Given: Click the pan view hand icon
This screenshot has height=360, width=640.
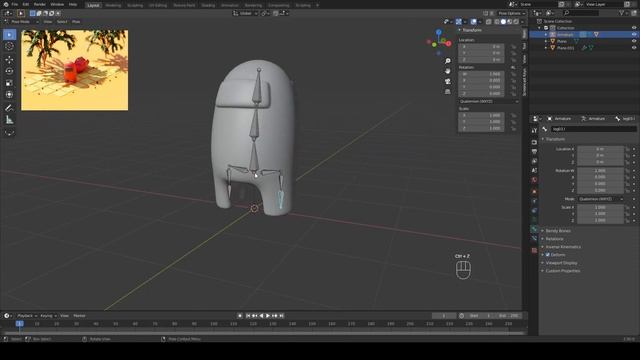Looking at the screenshot, I should coord(448,71).
